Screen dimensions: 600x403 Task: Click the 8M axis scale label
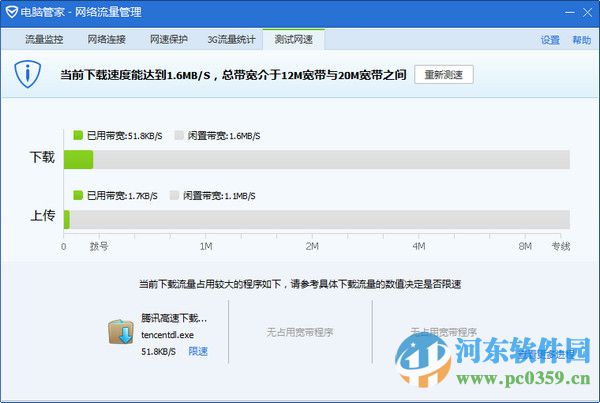(x=525, y=246)
